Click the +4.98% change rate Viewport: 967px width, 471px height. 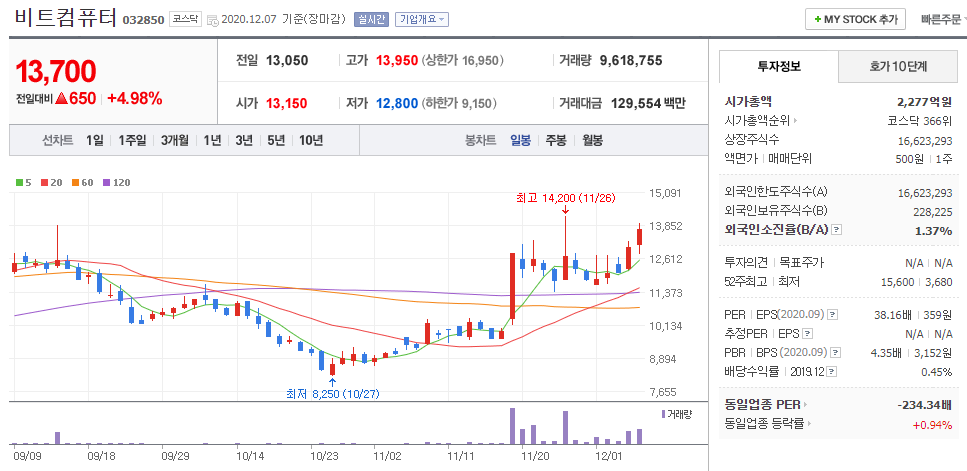134,98
